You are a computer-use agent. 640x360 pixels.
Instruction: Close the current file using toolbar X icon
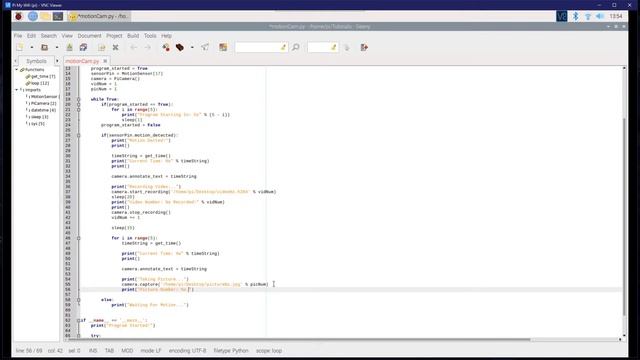coord(116,47)
